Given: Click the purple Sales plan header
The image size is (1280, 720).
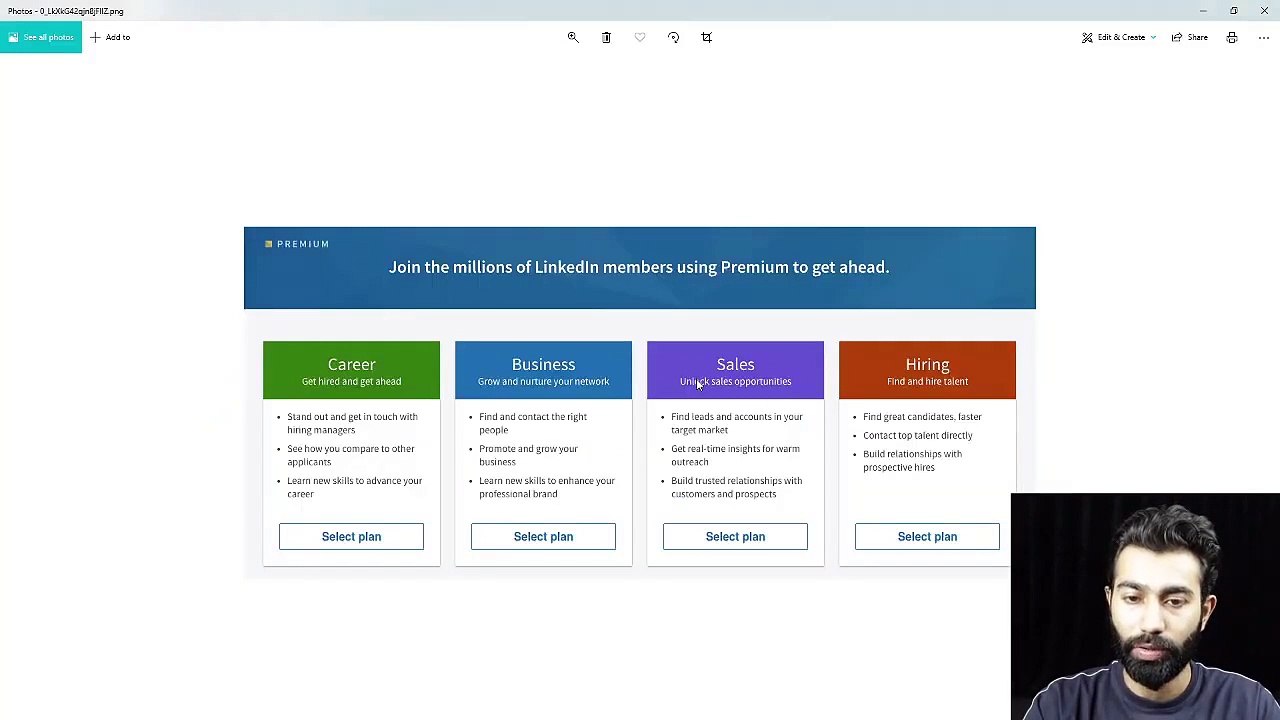Looking at the screenshot, I should click(x=735, y=370).
